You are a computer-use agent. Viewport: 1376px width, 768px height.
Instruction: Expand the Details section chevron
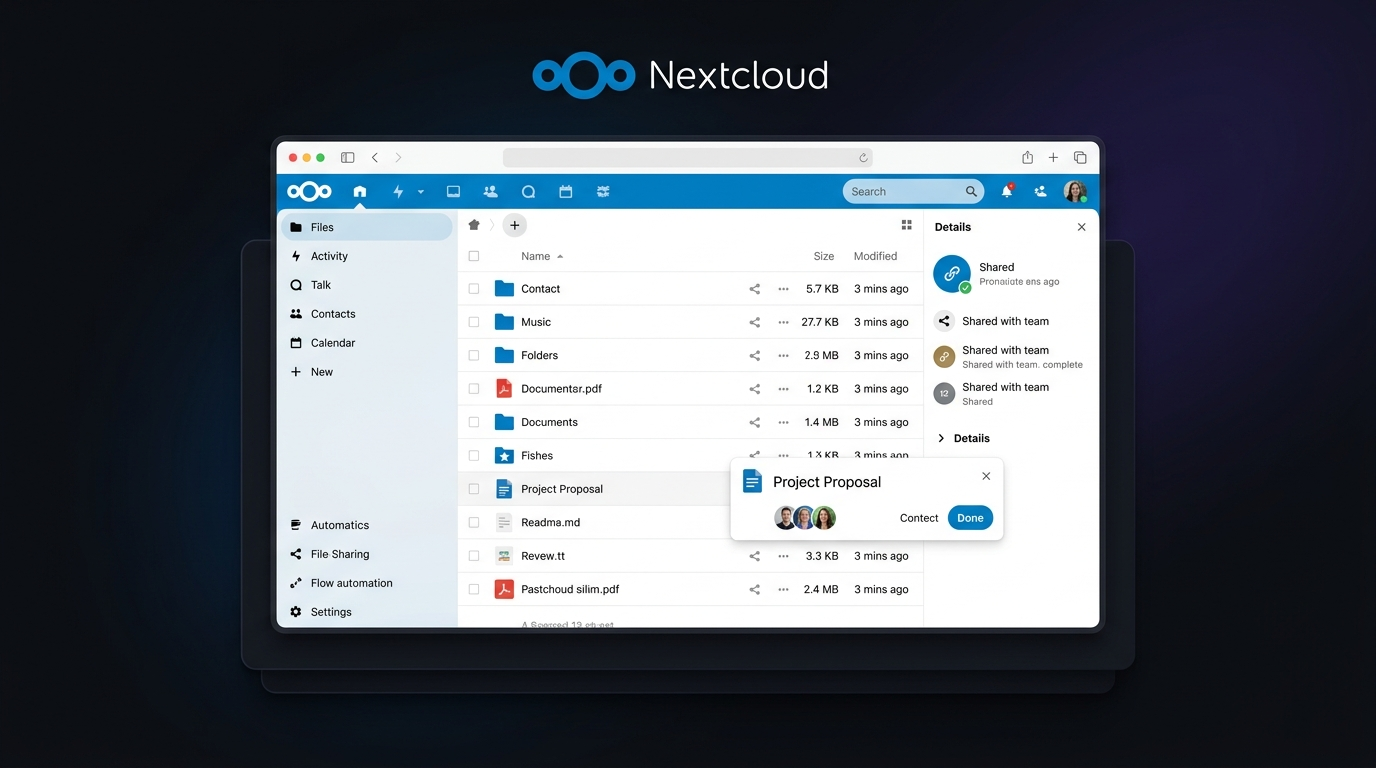[x=941, y=438]
